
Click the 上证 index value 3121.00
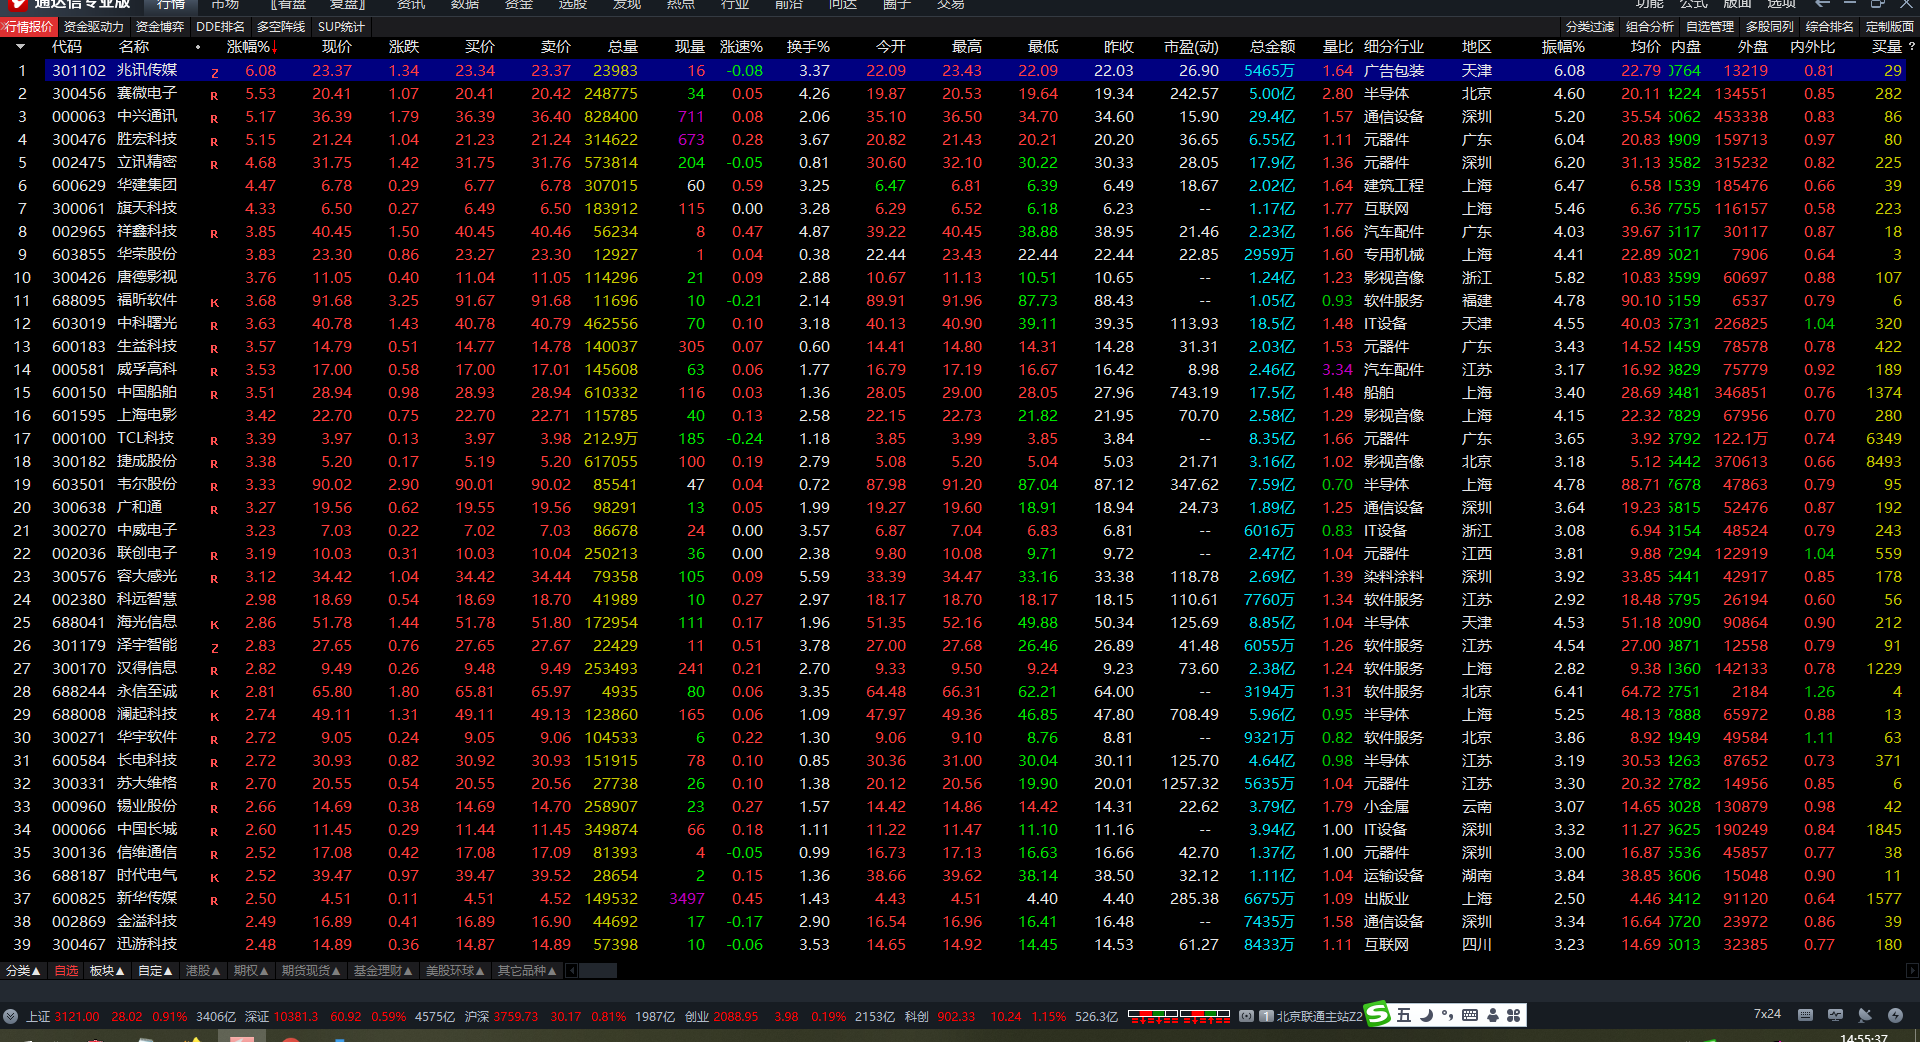(77, 1017)
